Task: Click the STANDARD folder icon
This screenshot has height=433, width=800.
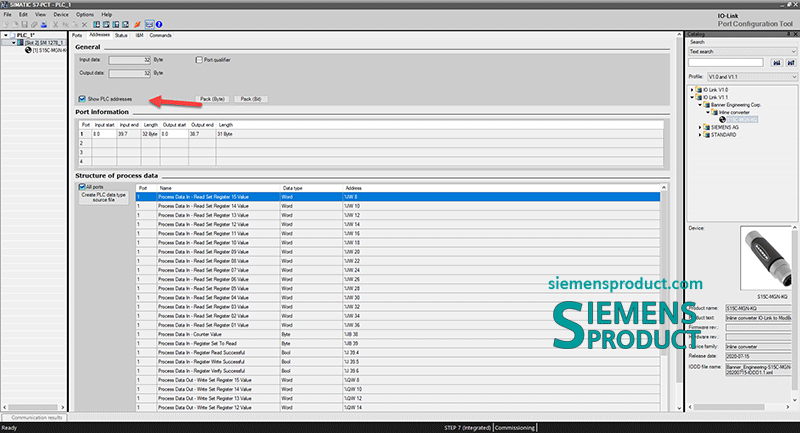Action: 707,135
